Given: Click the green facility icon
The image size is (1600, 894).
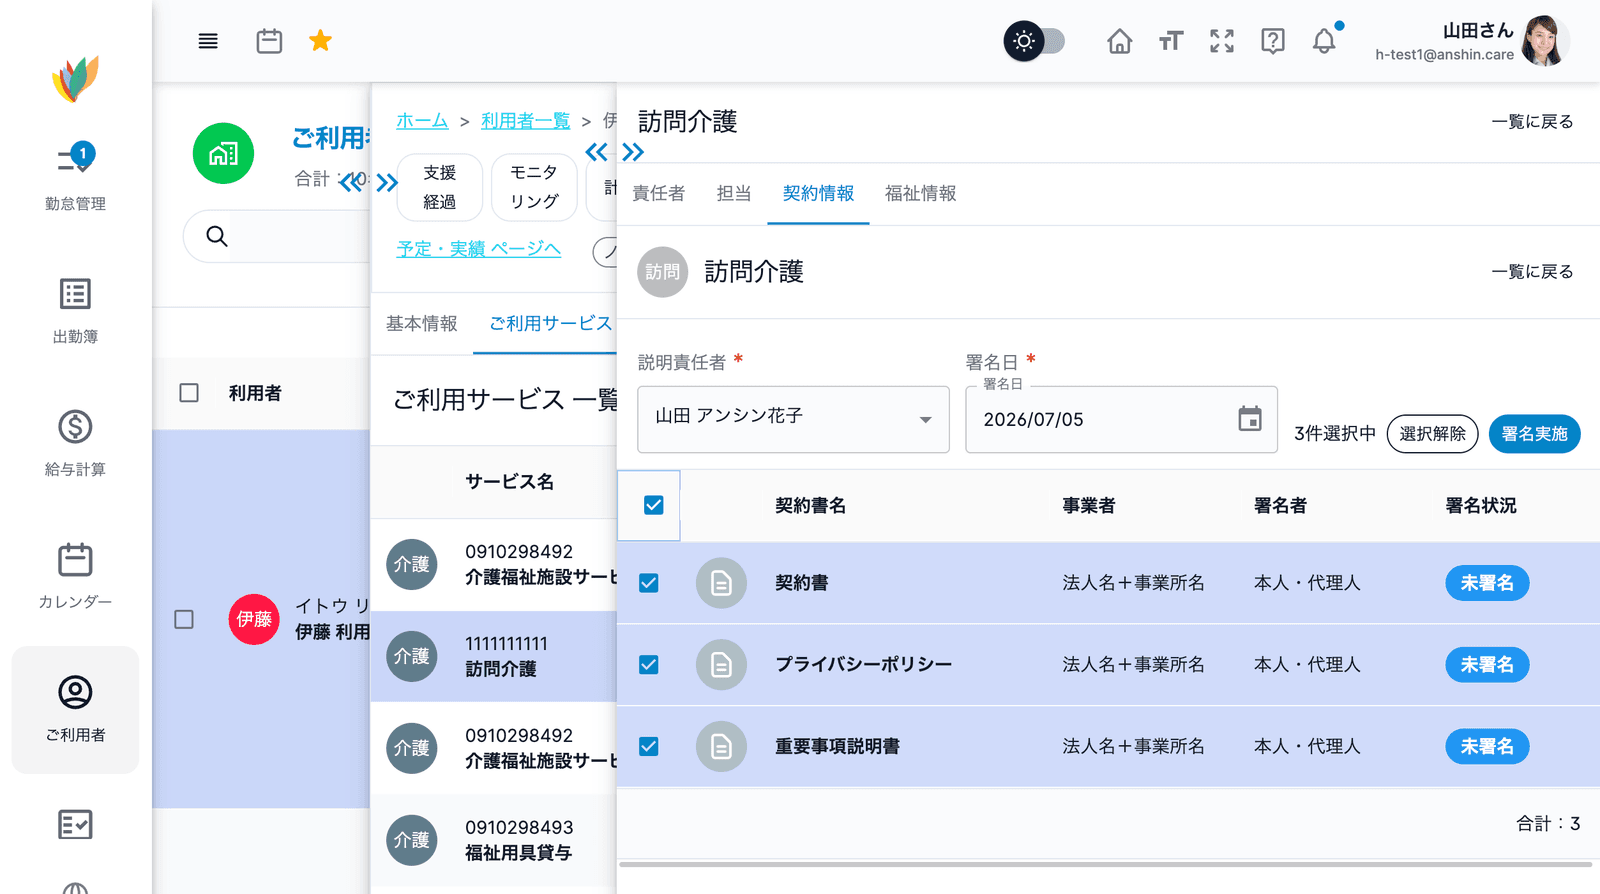Looking at the screenshot, I should point(223,153).
